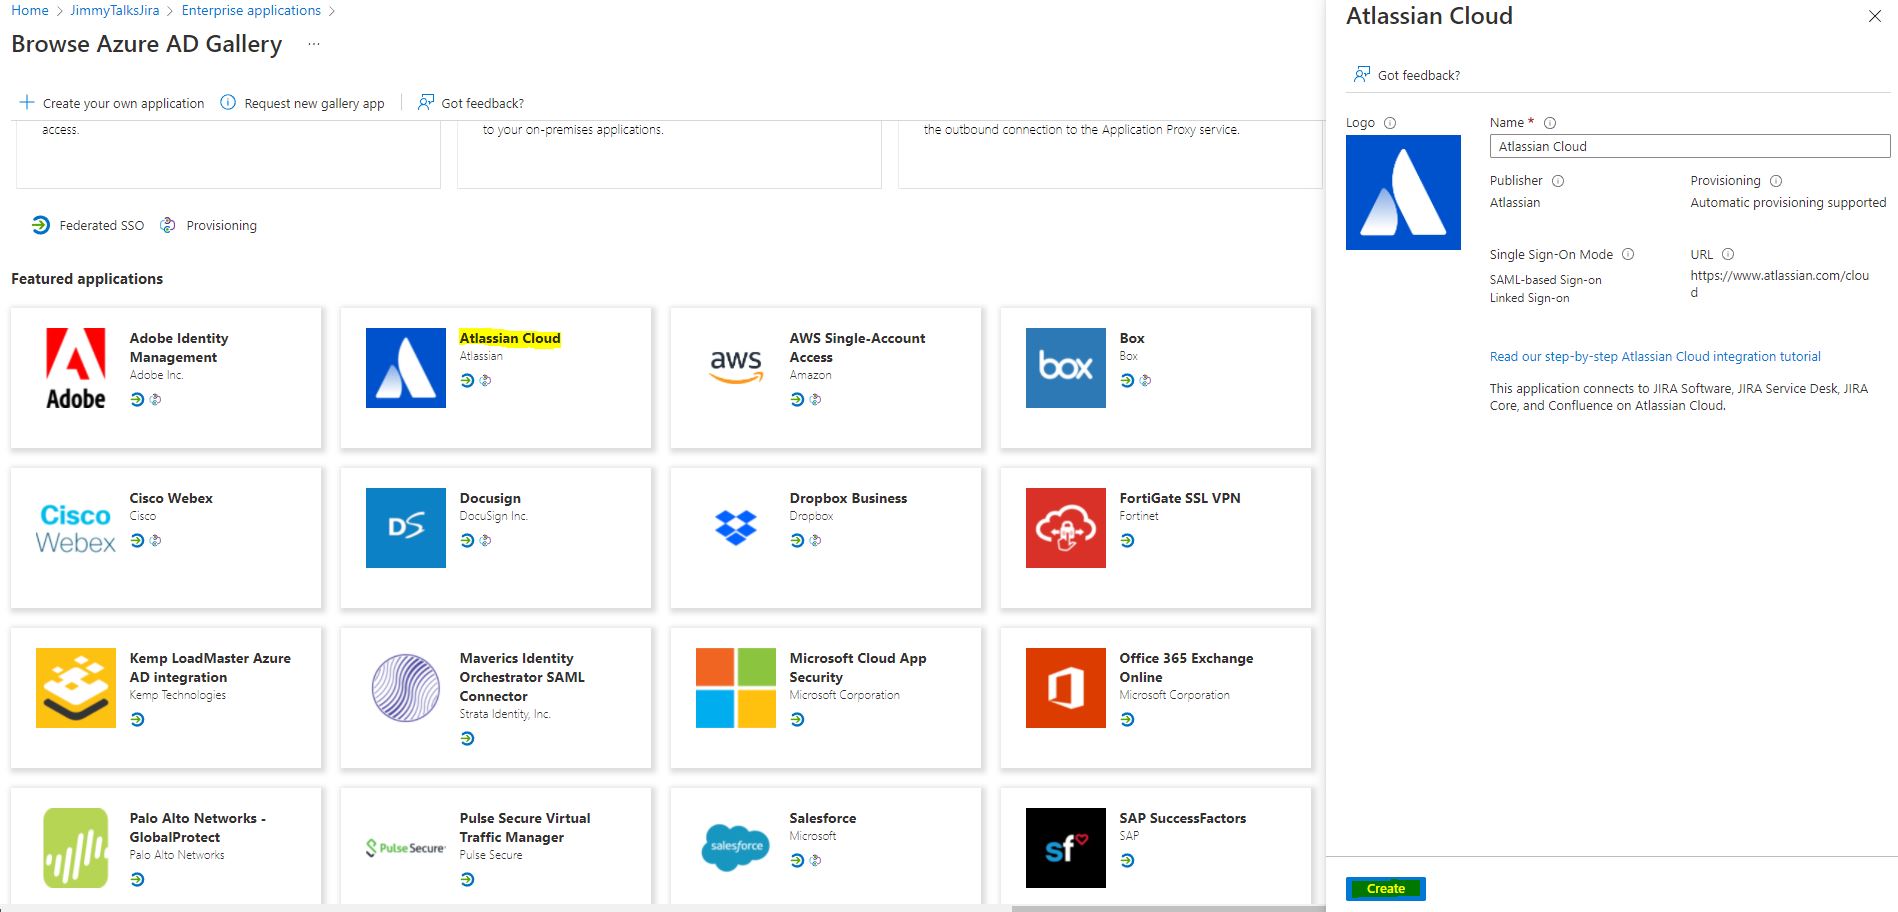Click the info icon beside Publisher
The width and height of the screenshot is (1898, 912).
[x=1558, y=181]
